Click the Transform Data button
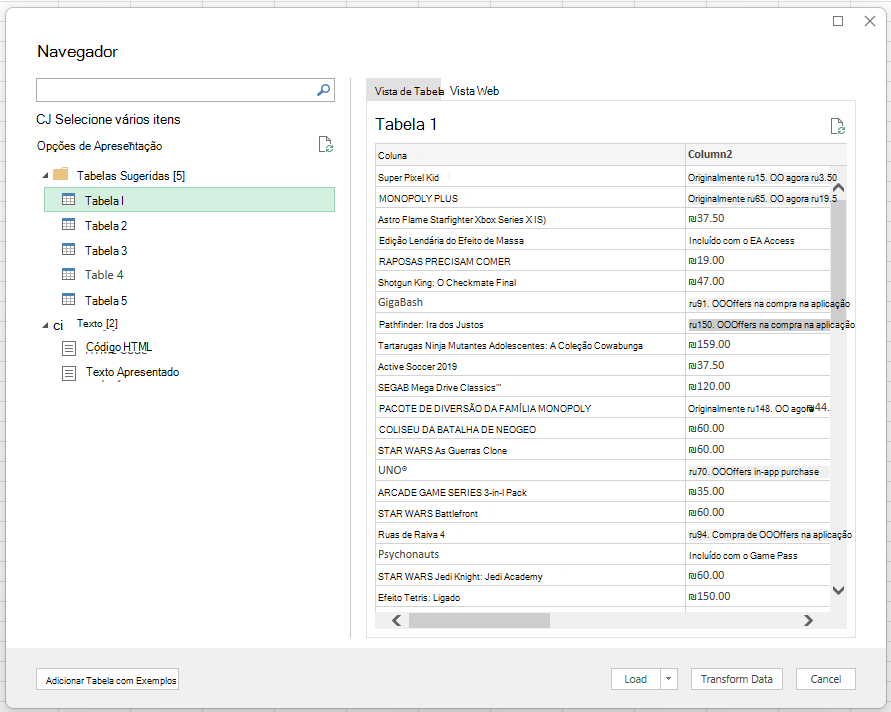This screenshot has width=891, height=712. point(736,679)
